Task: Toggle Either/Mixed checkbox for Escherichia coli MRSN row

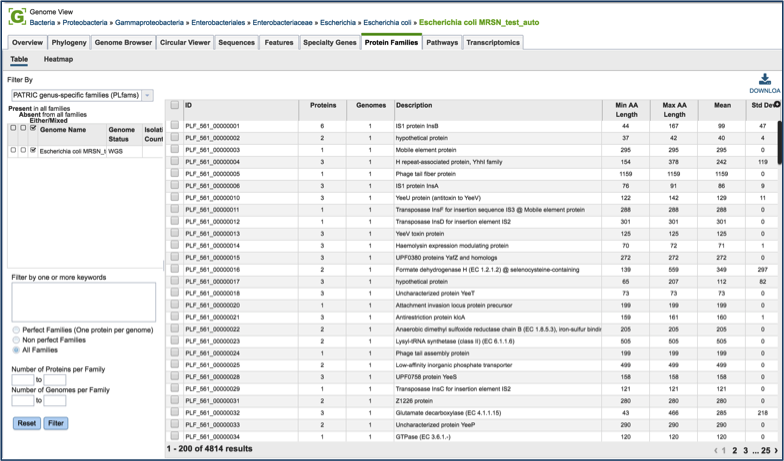Action: (x=33, y=150)
